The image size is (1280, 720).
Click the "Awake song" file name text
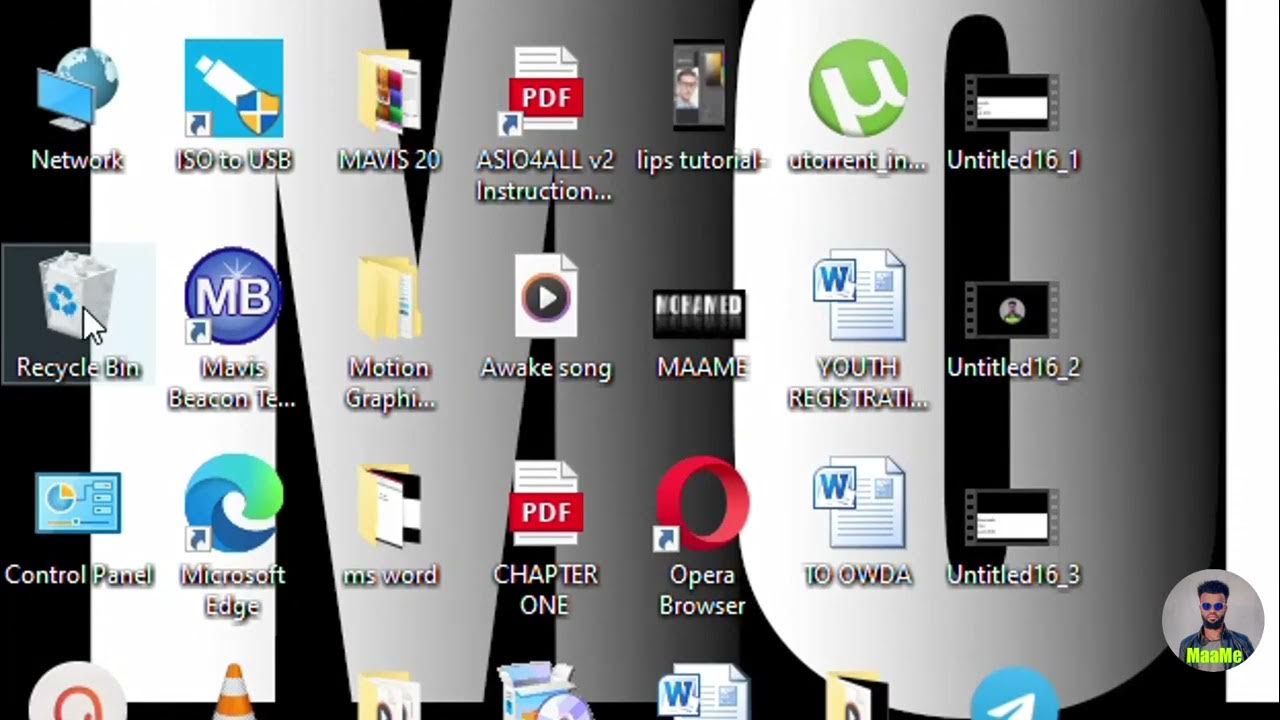545,368
